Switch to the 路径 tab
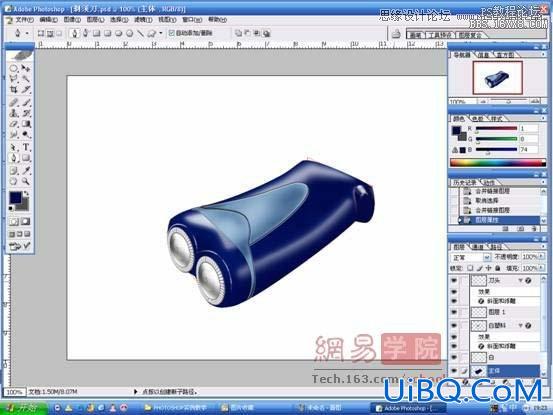 click(496, 247)
